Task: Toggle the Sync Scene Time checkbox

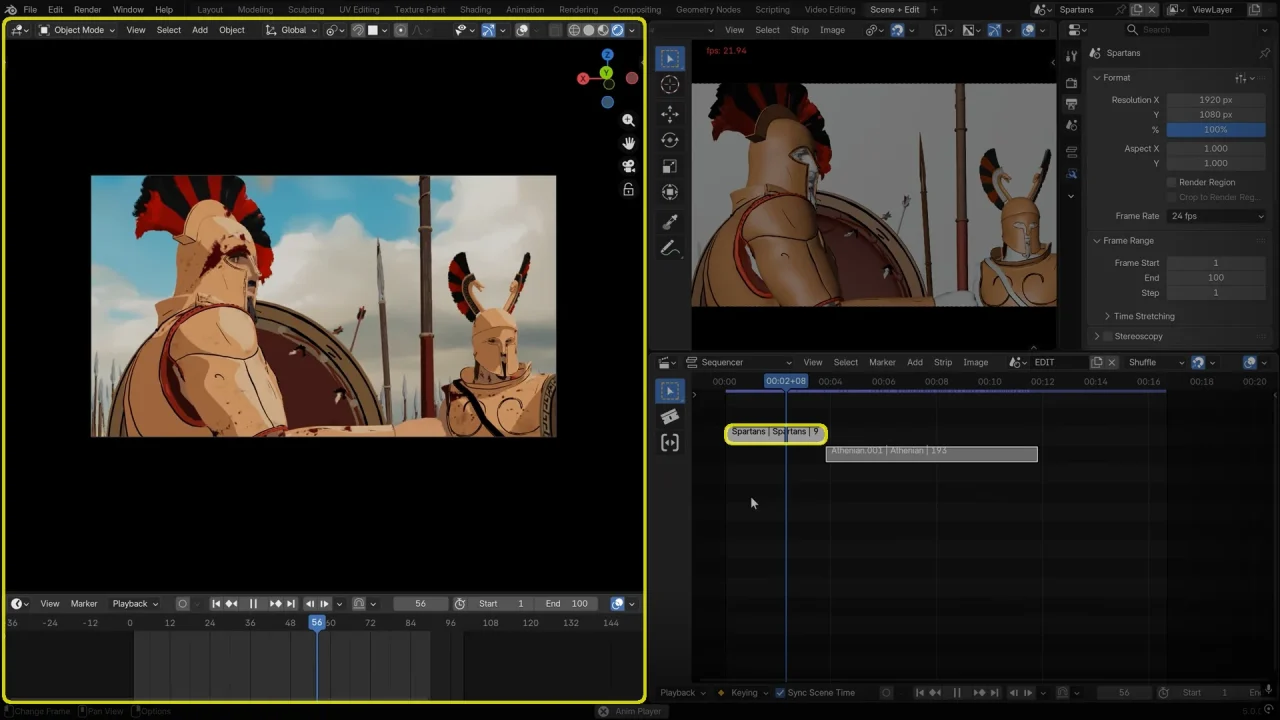Action: [781, 692]
